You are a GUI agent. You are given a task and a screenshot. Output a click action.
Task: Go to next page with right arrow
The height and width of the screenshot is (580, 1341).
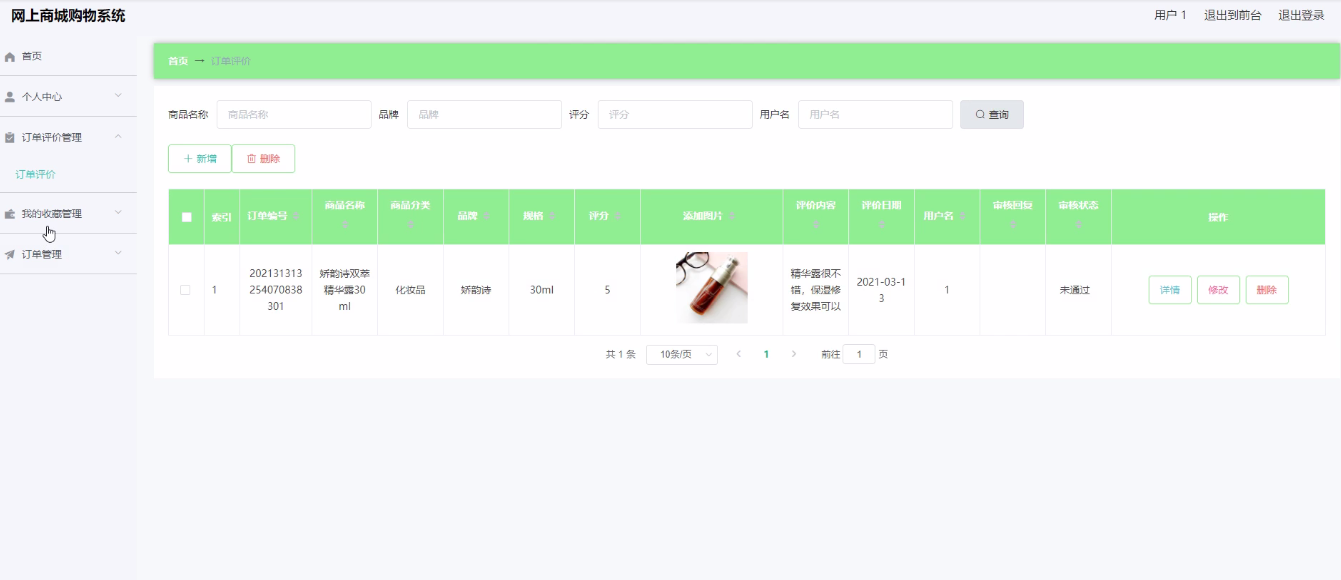pos(794,354)
